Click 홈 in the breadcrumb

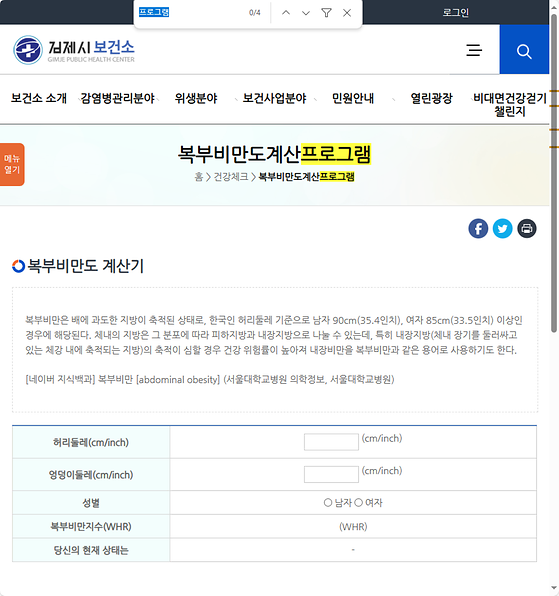[x=198, y=177]
